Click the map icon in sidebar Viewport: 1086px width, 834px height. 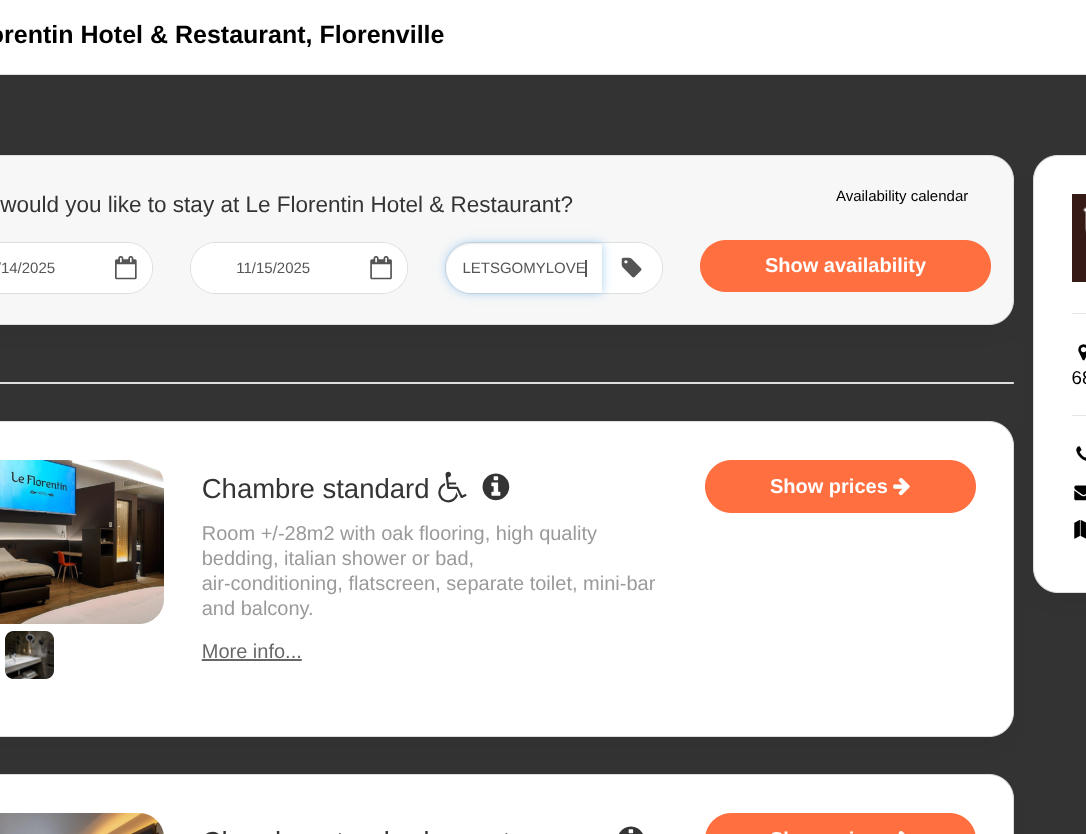point(1081,529)
